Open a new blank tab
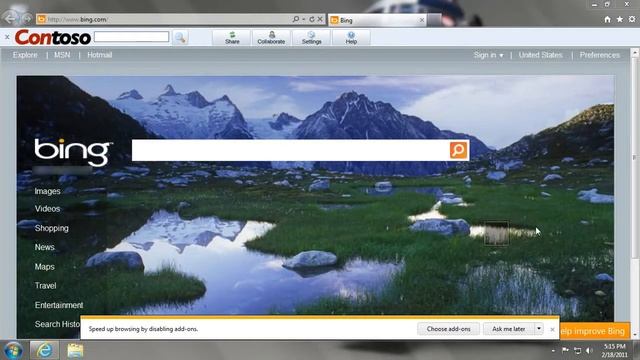The height and width of the screenshot is (360, 640). point(434,20)
